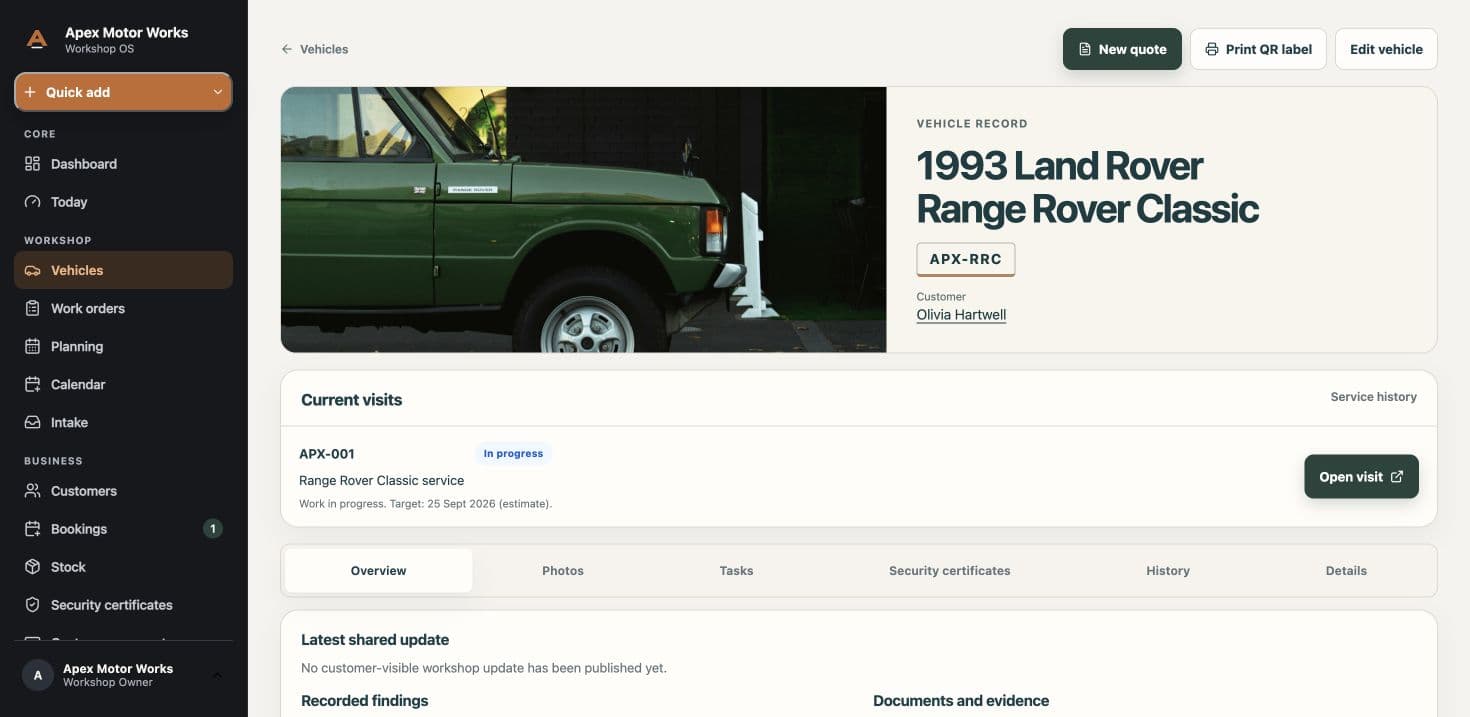The image size is (1470, 717).
Task: Click the In progress status badge
Action: coord(513,454)
